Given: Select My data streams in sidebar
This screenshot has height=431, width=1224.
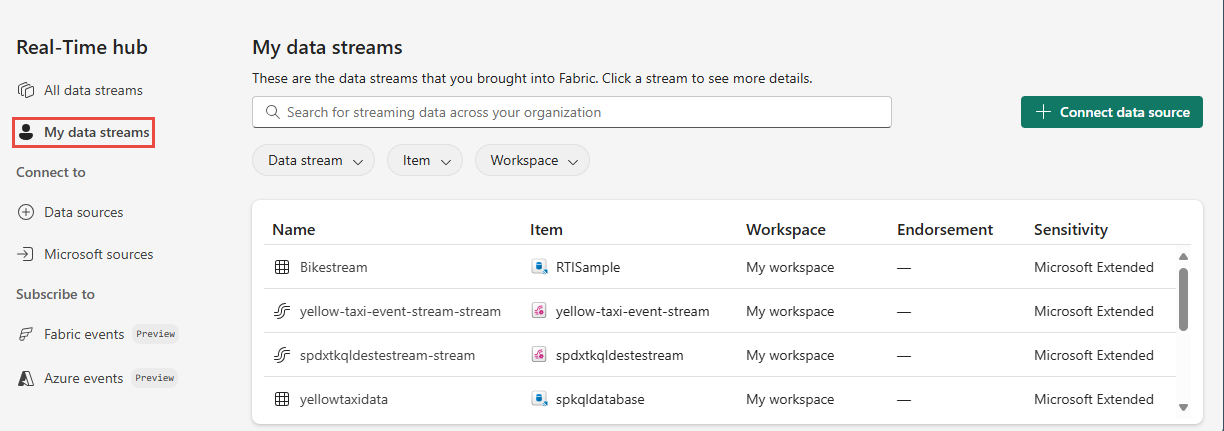Looking at the screenshot, I should coord(96,132).
